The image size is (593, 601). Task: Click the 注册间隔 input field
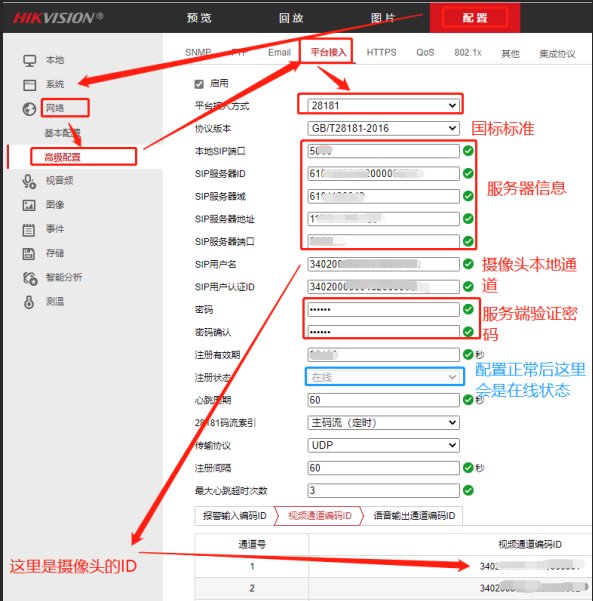point(383,468)
